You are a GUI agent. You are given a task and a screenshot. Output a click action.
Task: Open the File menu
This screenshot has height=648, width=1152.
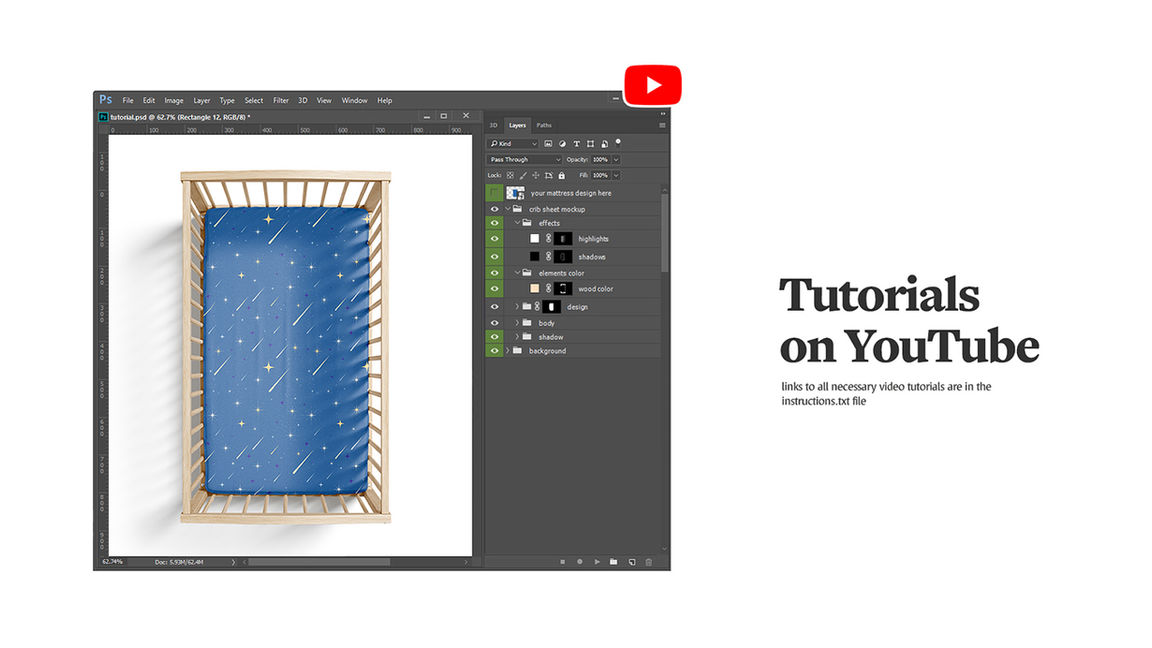pos(128,101)
